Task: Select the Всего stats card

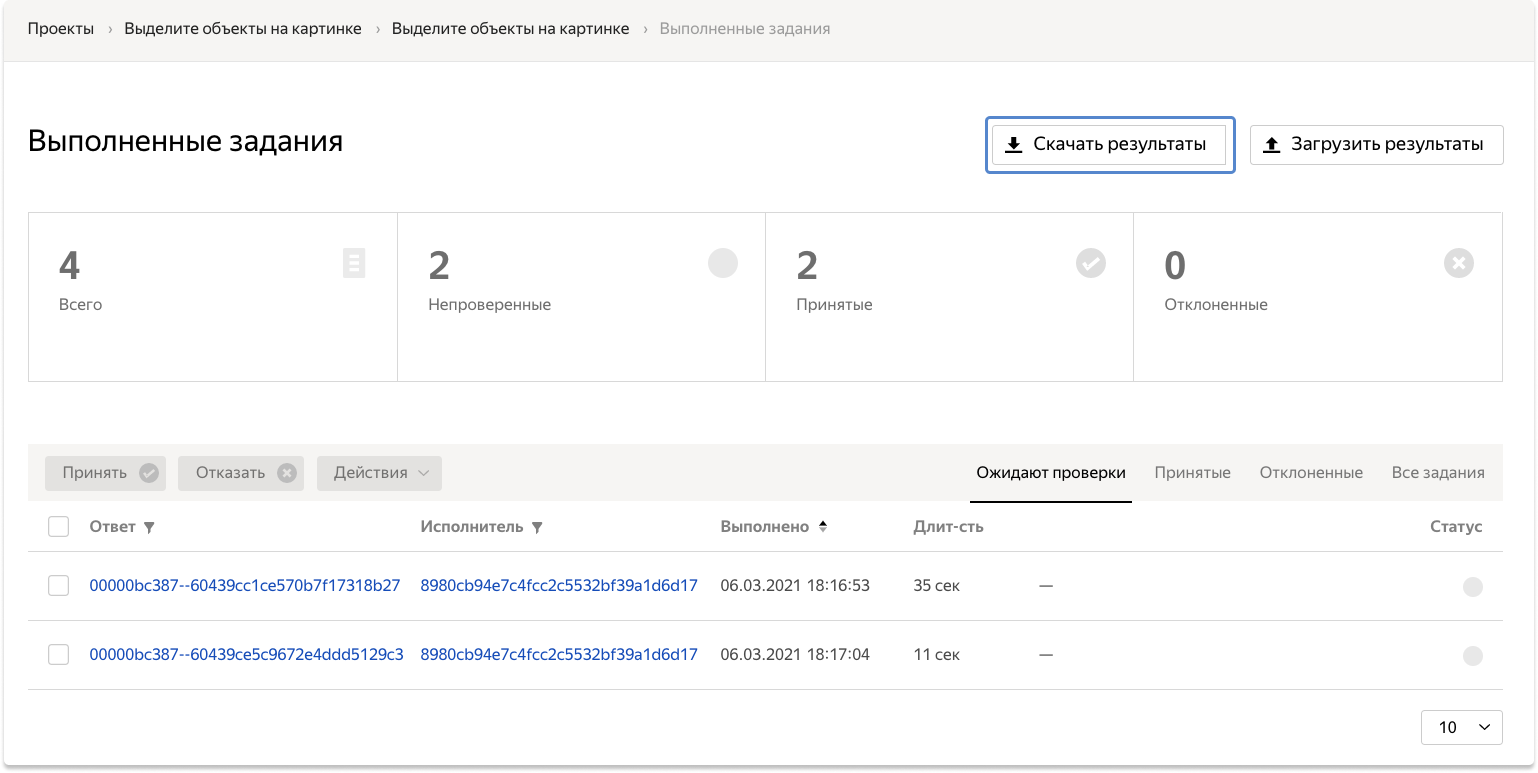Action: point(213,297)
